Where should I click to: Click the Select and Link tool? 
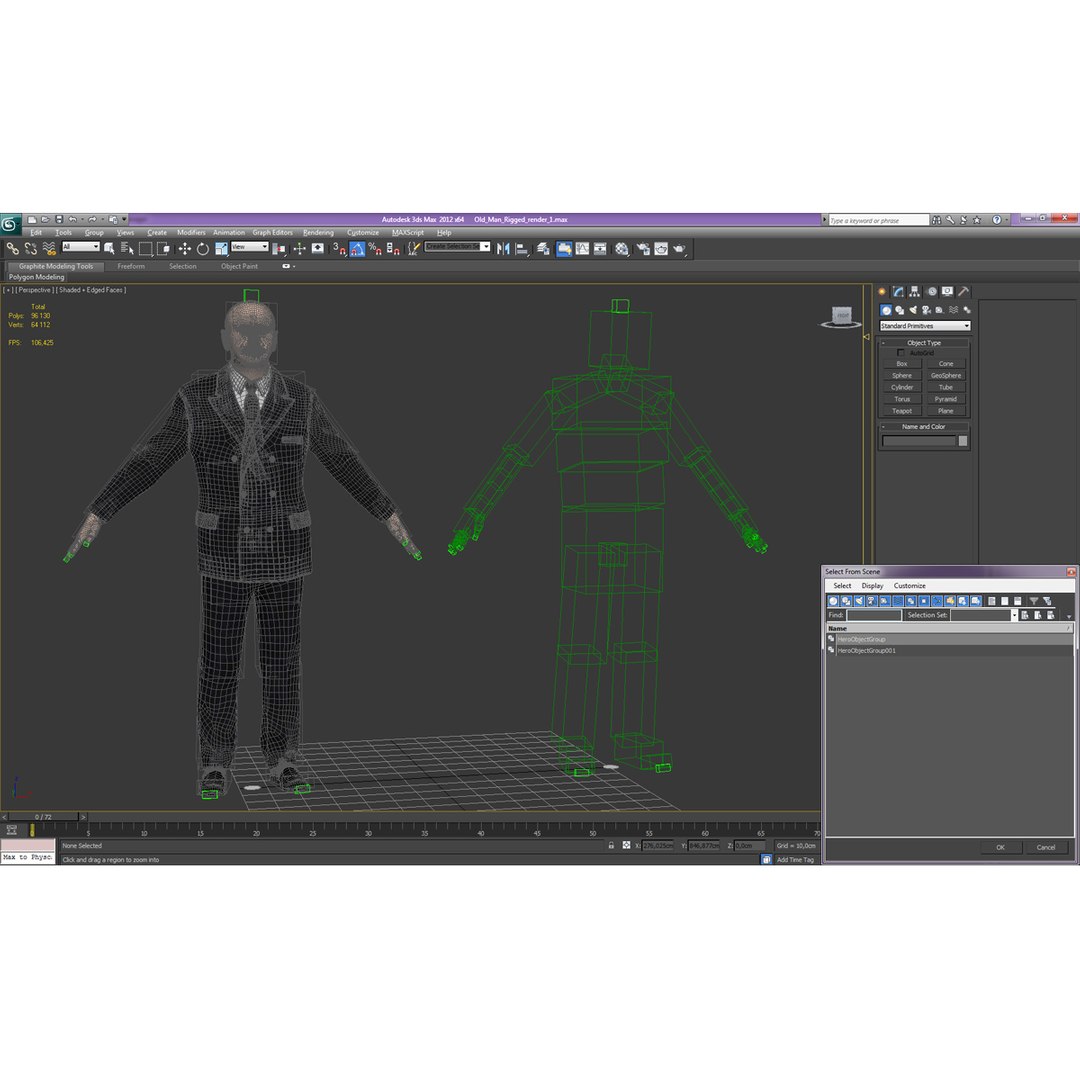coord(12,249)
